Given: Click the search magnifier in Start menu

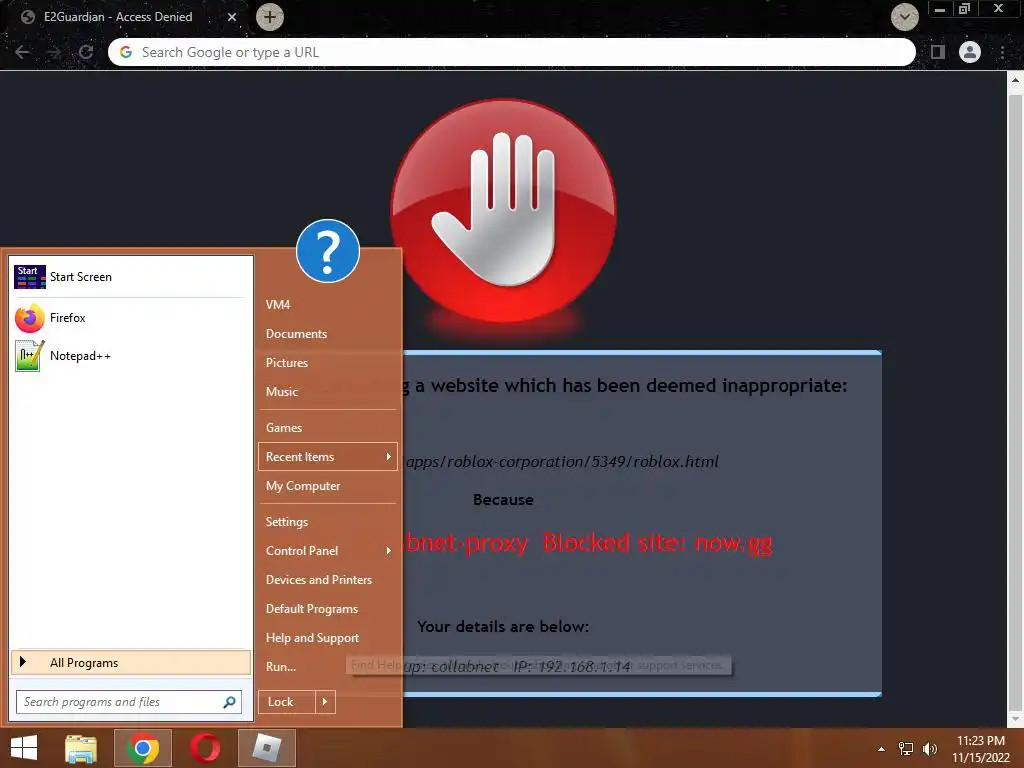Looking at the screenshot, I should (229, 702).
